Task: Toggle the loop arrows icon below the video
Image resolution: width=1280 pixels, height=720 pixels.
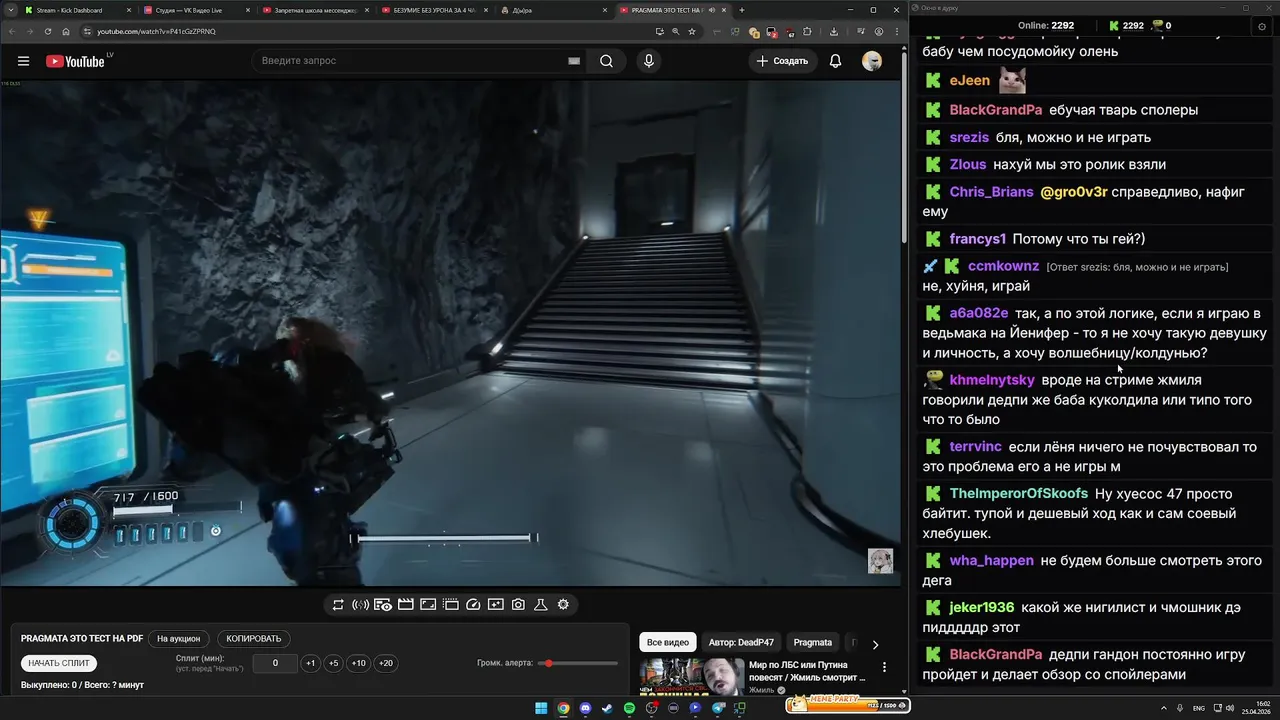Action: [x=338, y=605]
